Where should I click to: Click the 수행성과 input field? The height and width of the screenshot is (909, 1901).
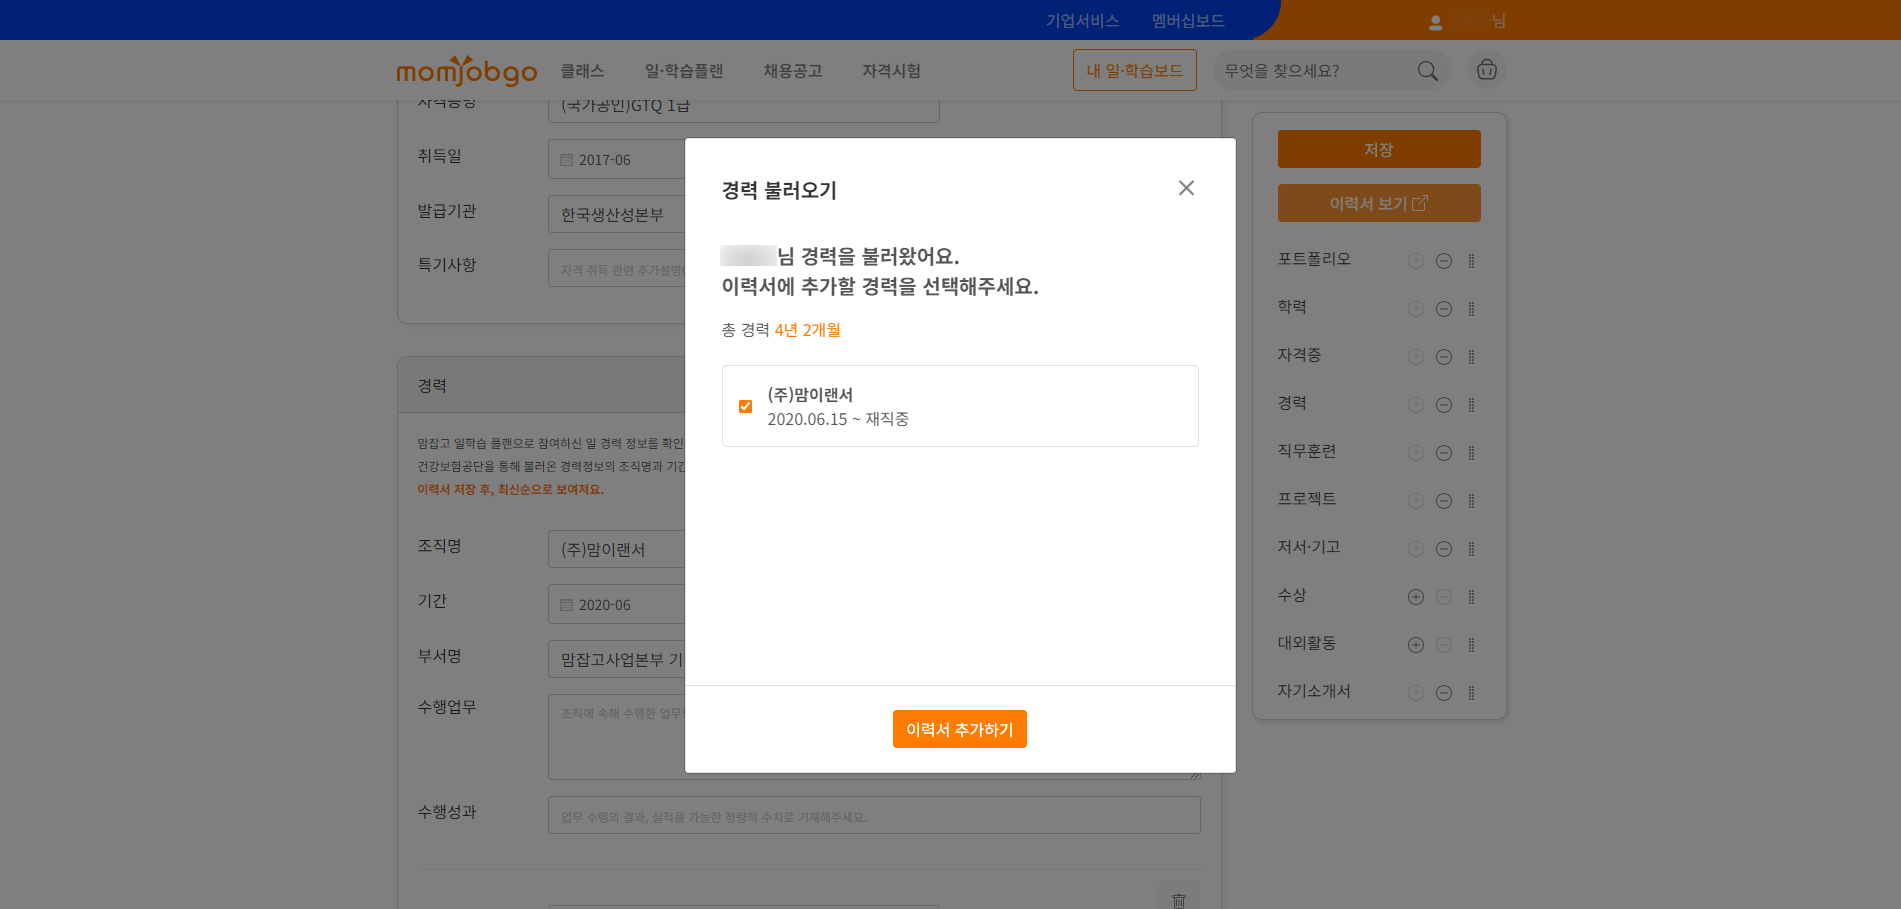[x=873, y=816]
